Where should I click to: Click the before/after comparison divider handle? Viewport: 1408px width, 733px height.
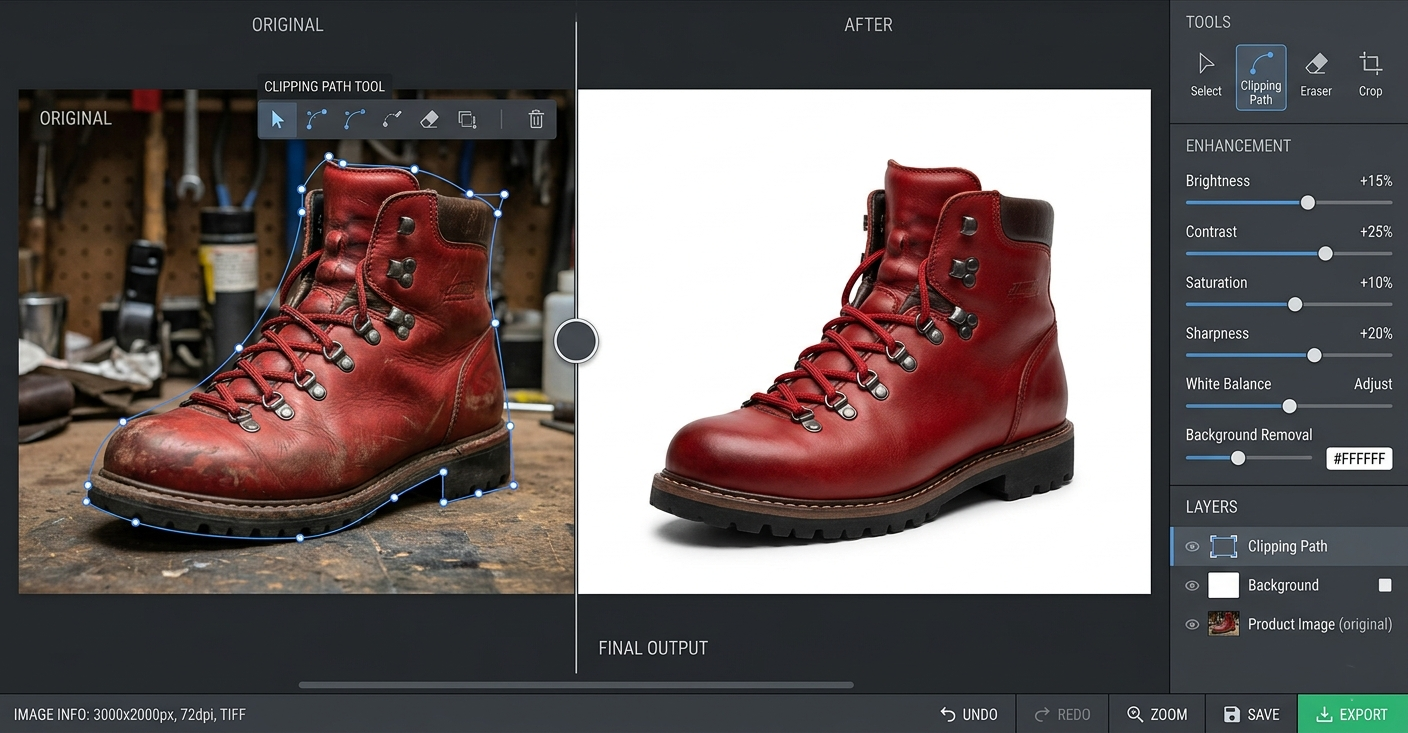(x=576, y=341)
